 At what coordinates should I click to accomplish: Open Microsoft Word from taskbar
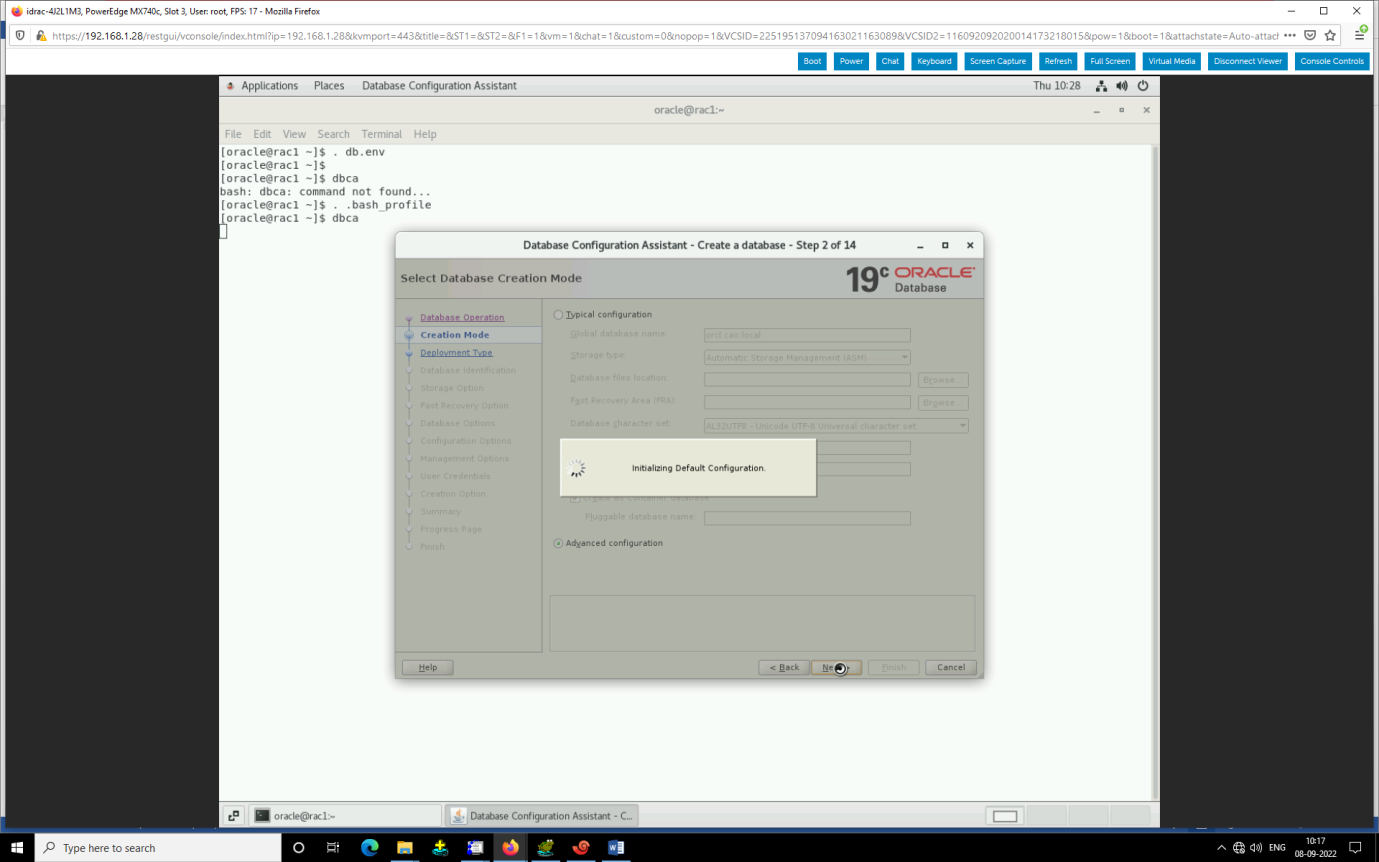[x=616, y=847]
